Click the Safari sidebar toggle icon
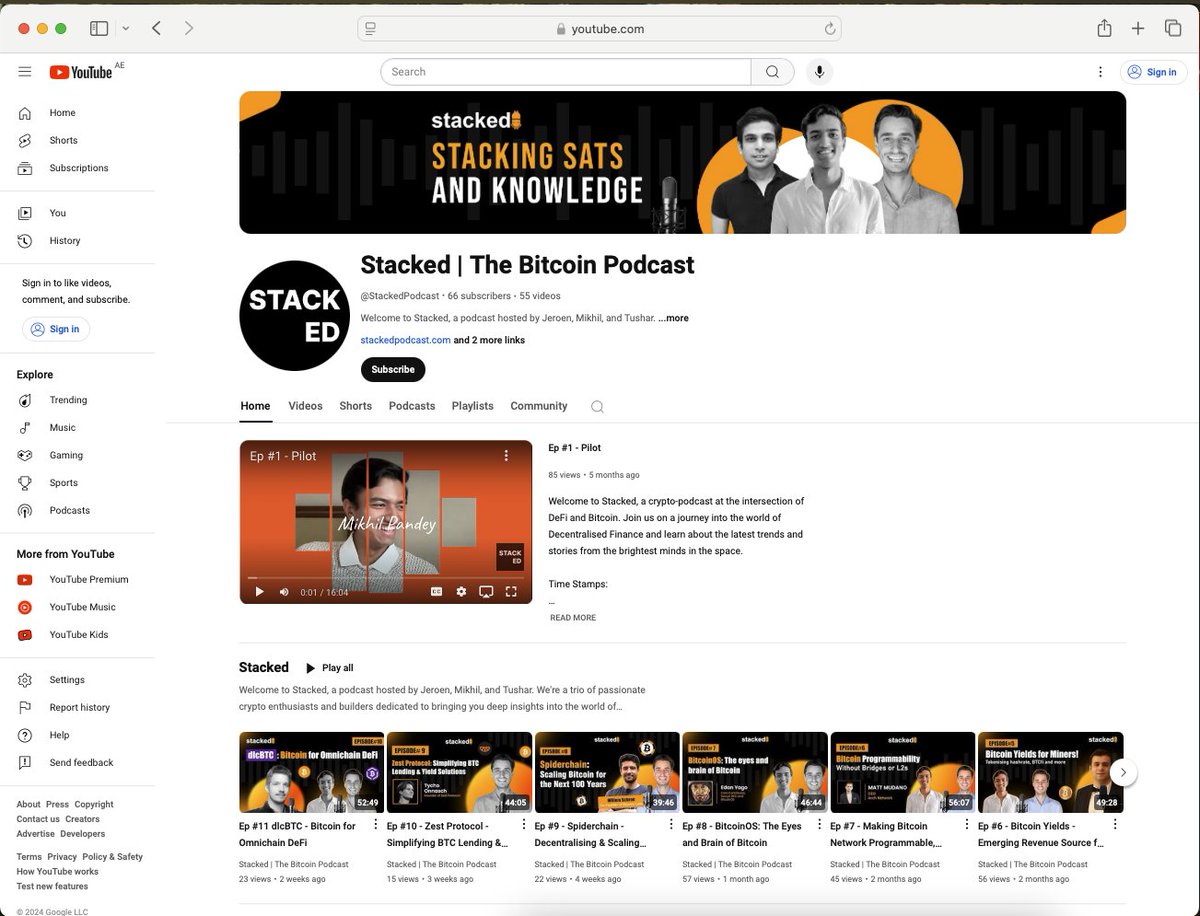This screenshot has width=1200, height=916. coord(99,29)
